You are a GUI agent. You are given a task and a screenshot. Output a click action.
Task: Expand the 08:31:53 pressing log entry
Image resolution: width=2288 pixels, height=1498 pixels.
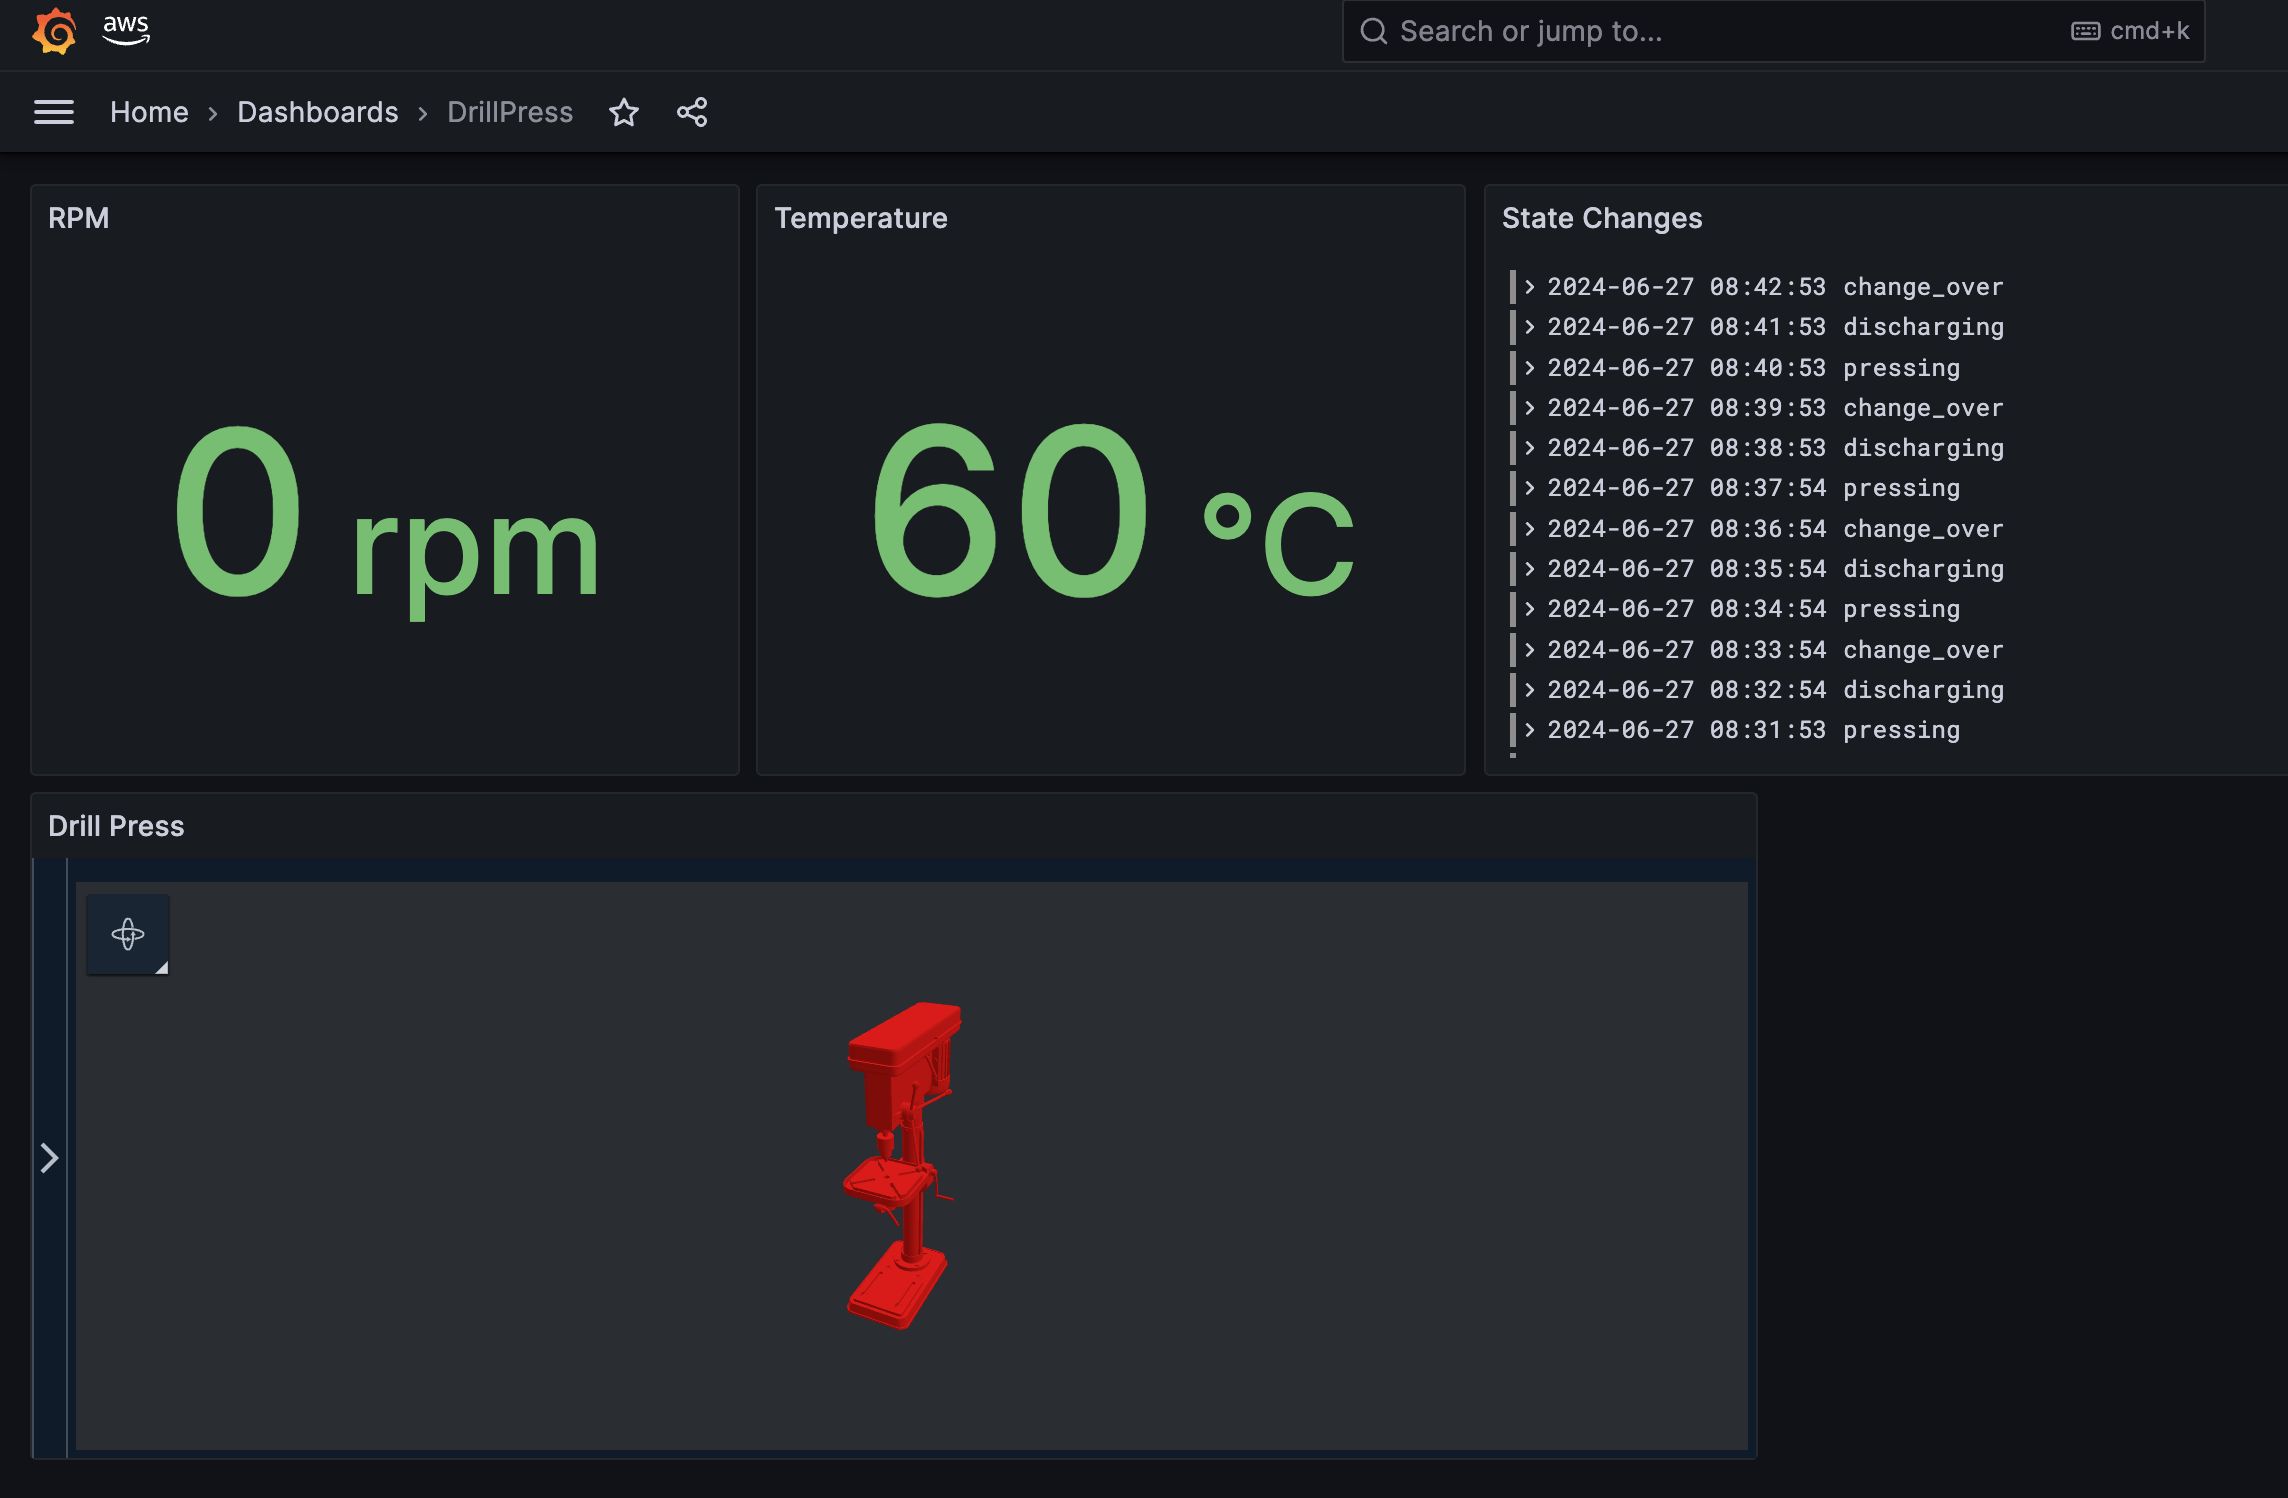tap(1530, 729)
